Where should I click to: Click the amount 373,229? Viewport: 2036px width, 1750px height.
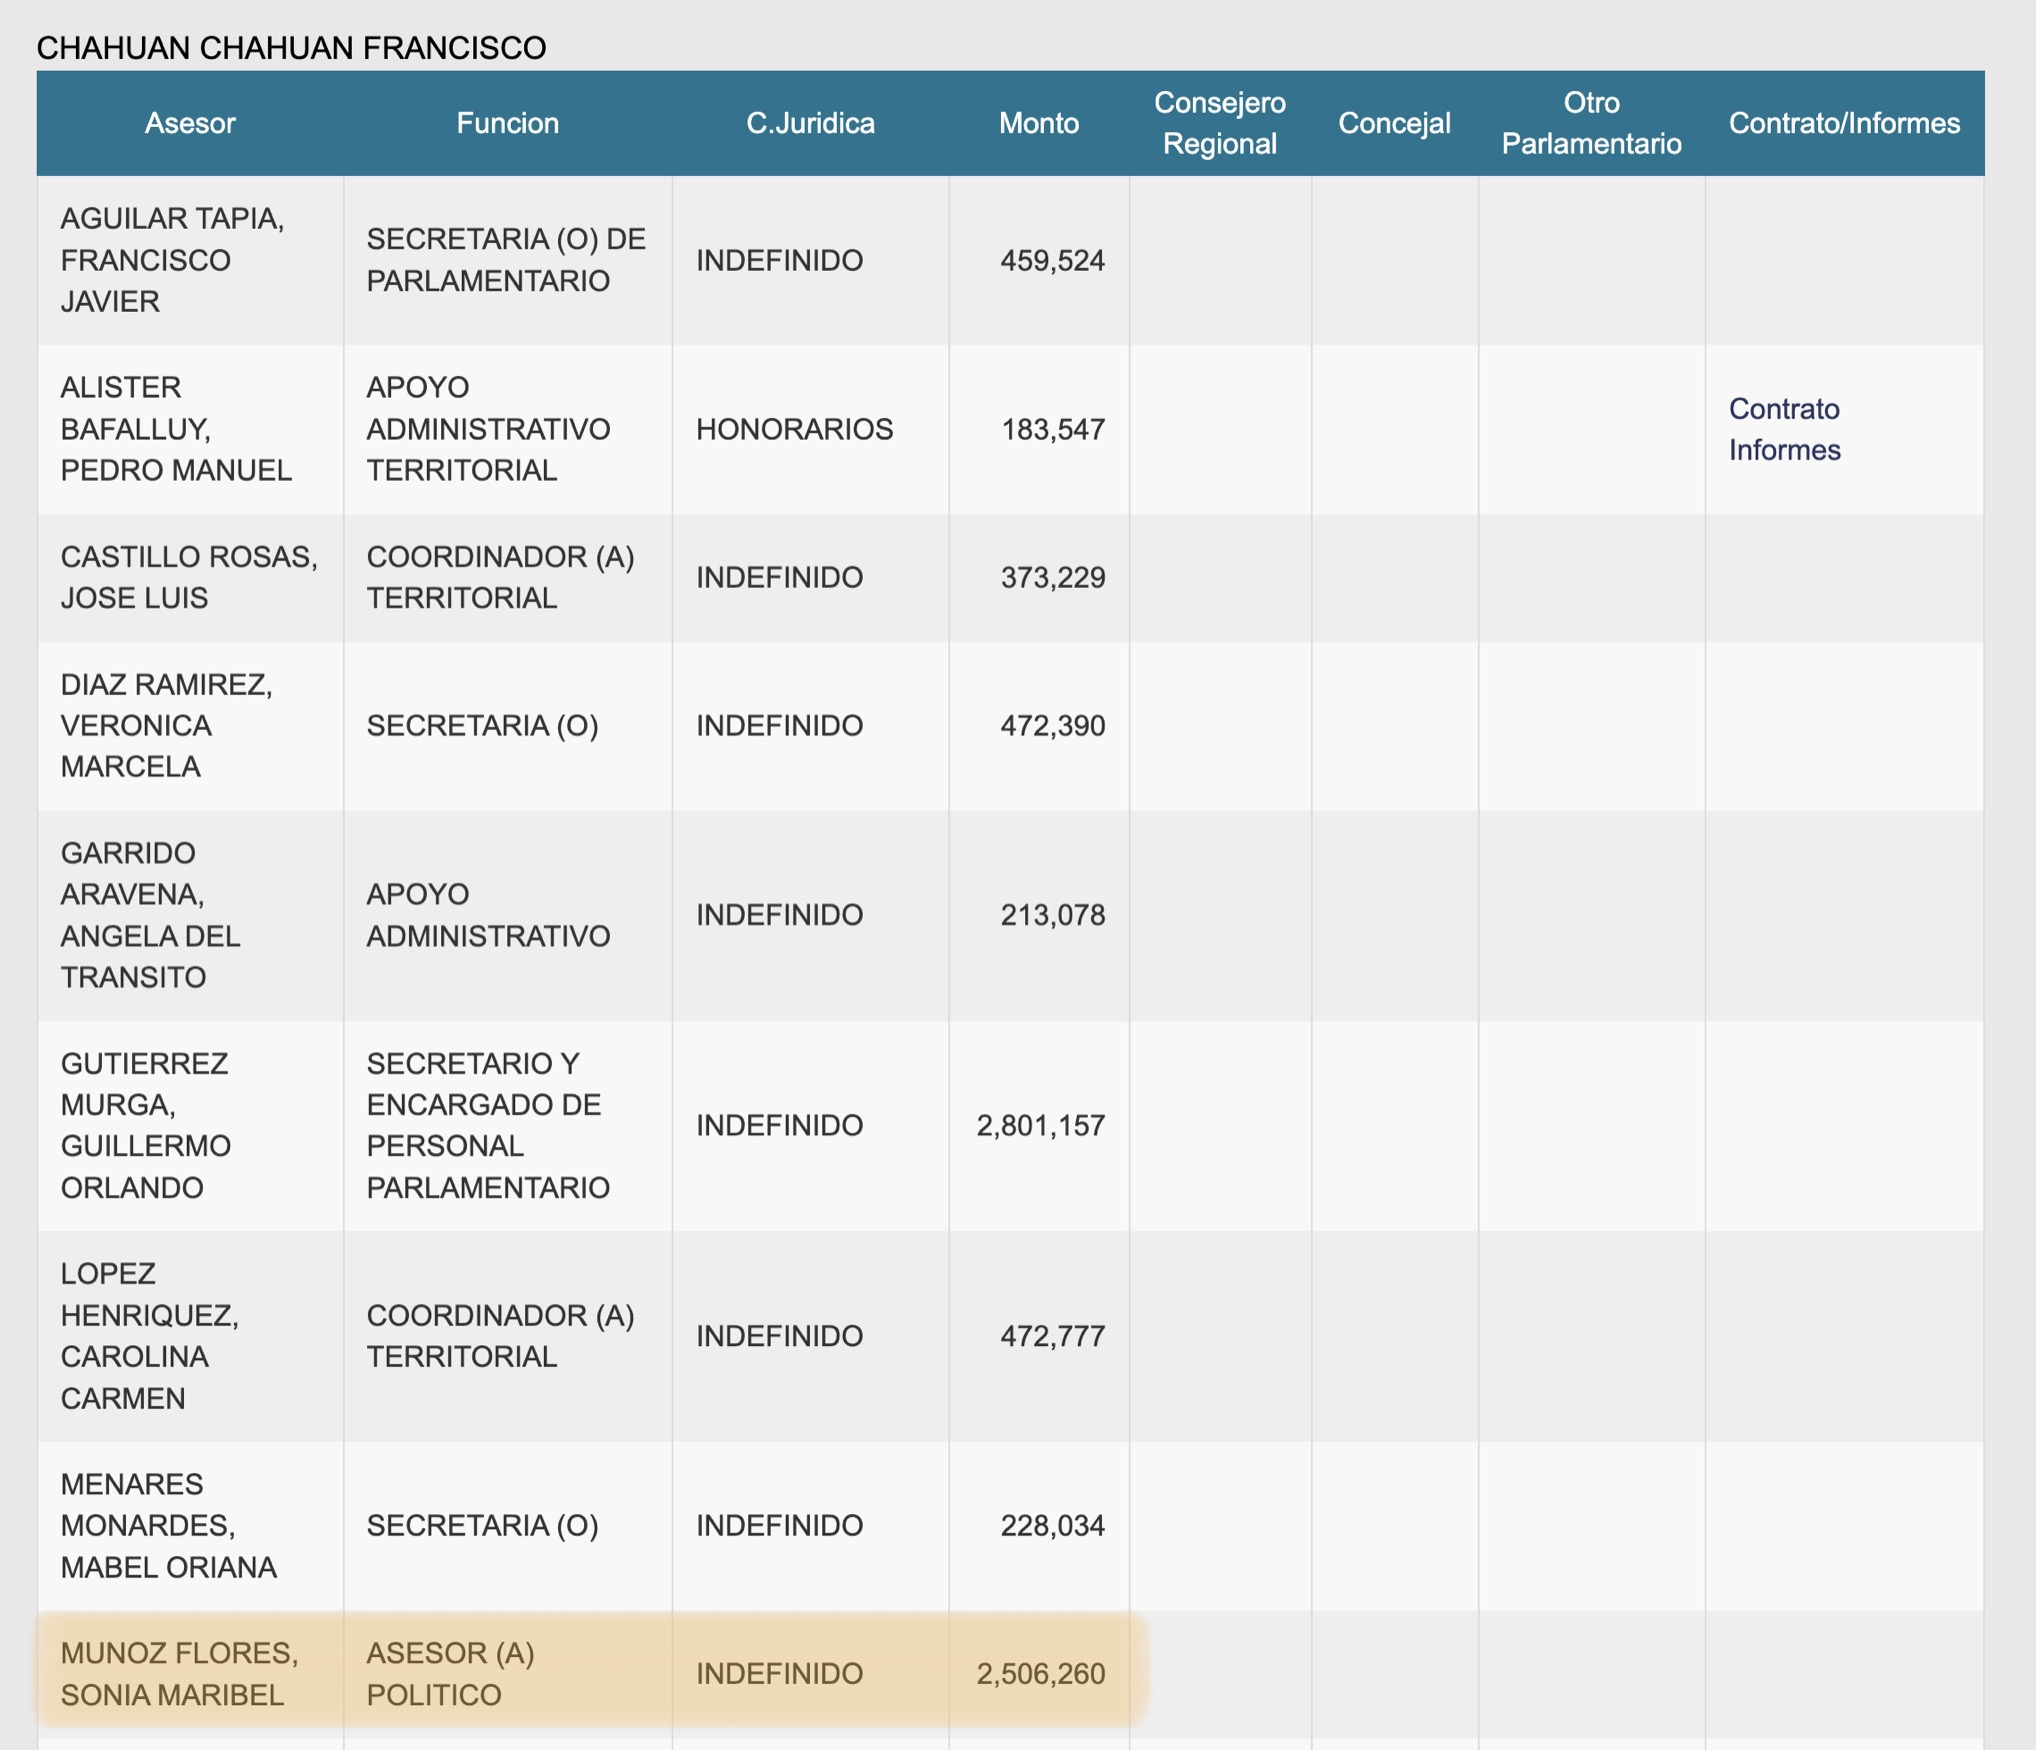point(1052,577)
